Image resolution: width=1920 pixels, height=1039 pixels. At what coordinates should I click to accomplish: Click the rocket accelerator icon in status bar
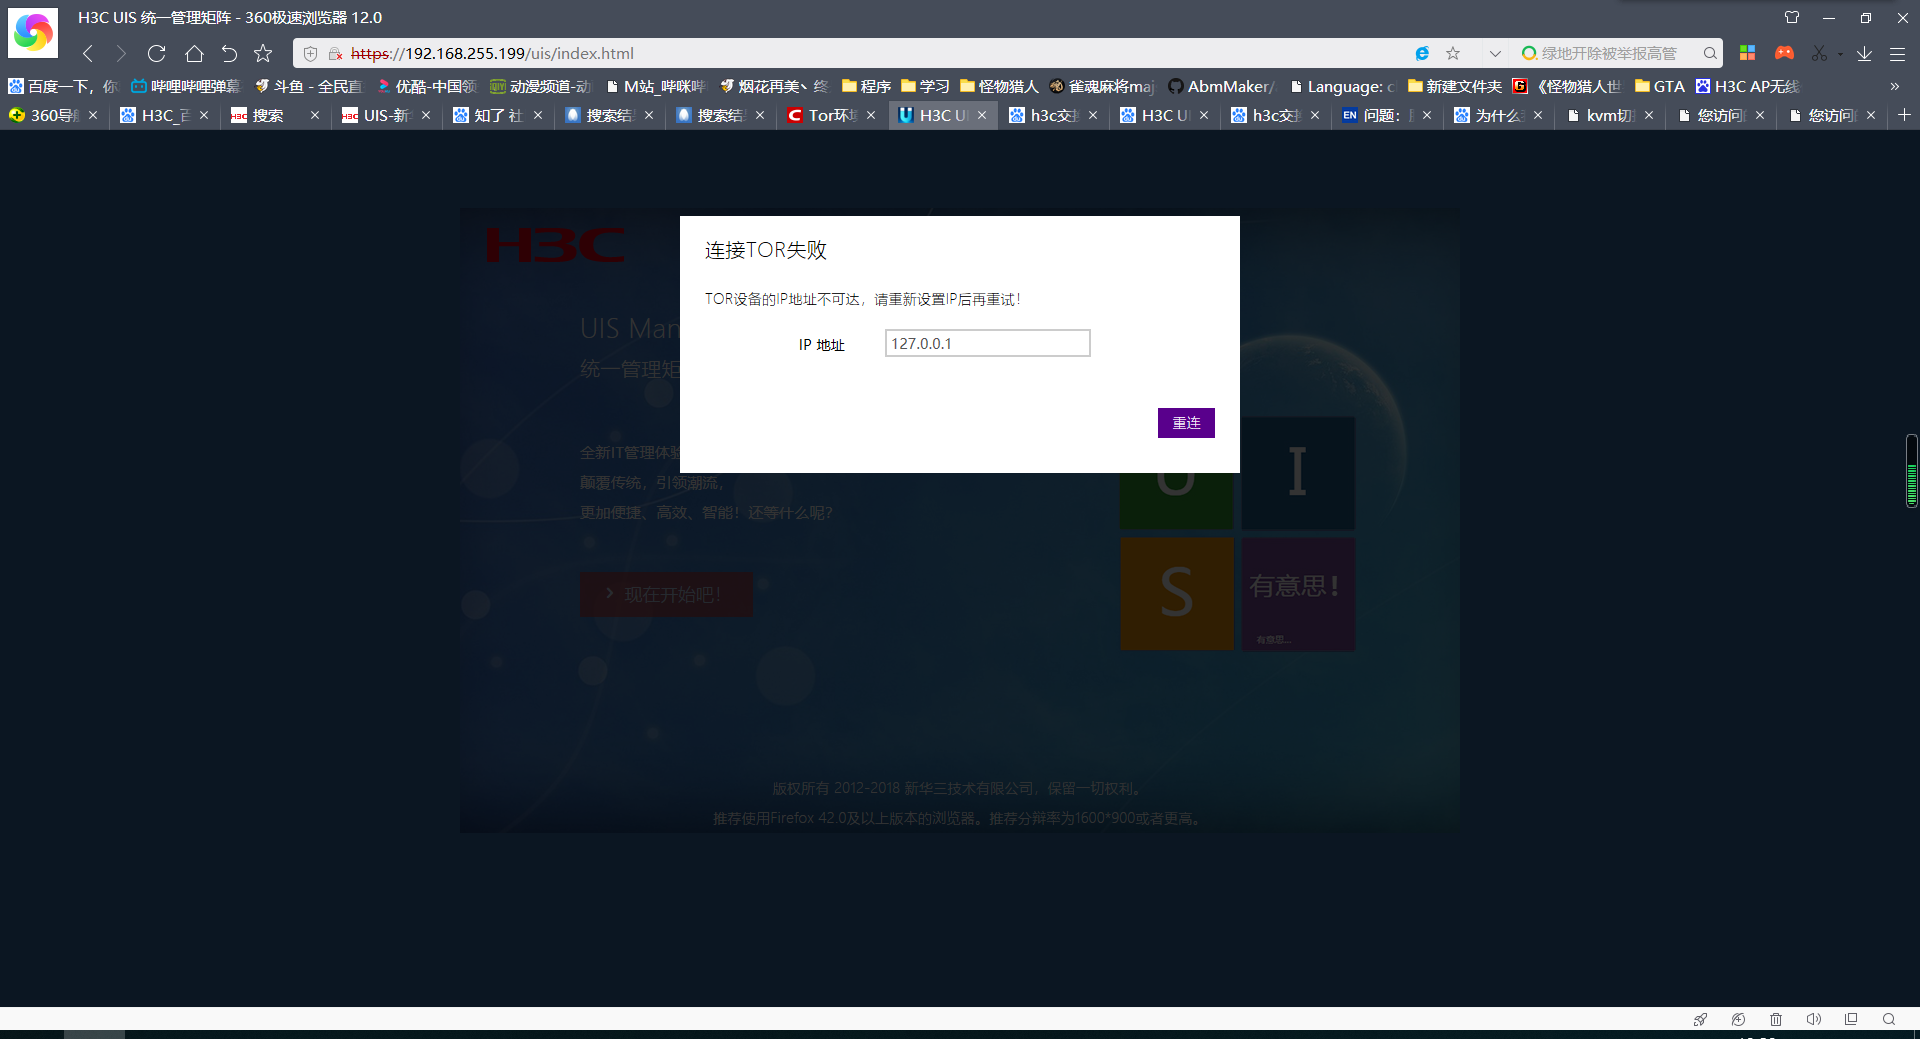(x=1700, y=1019)
